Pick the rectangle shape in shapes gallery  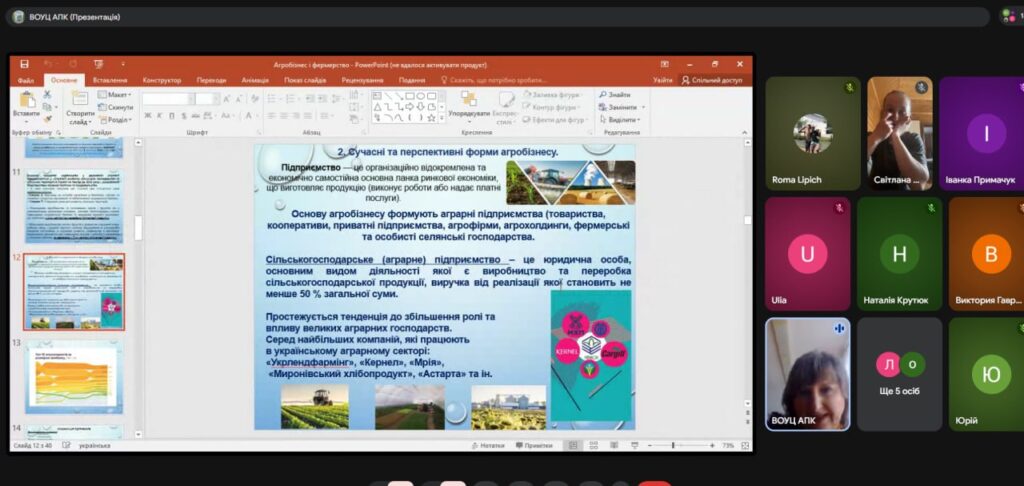(x=410, y=96)
